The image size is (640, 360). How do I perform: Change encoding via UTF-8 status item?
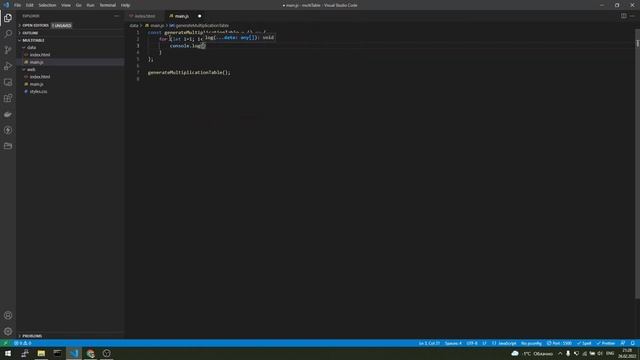click(472, 343)
